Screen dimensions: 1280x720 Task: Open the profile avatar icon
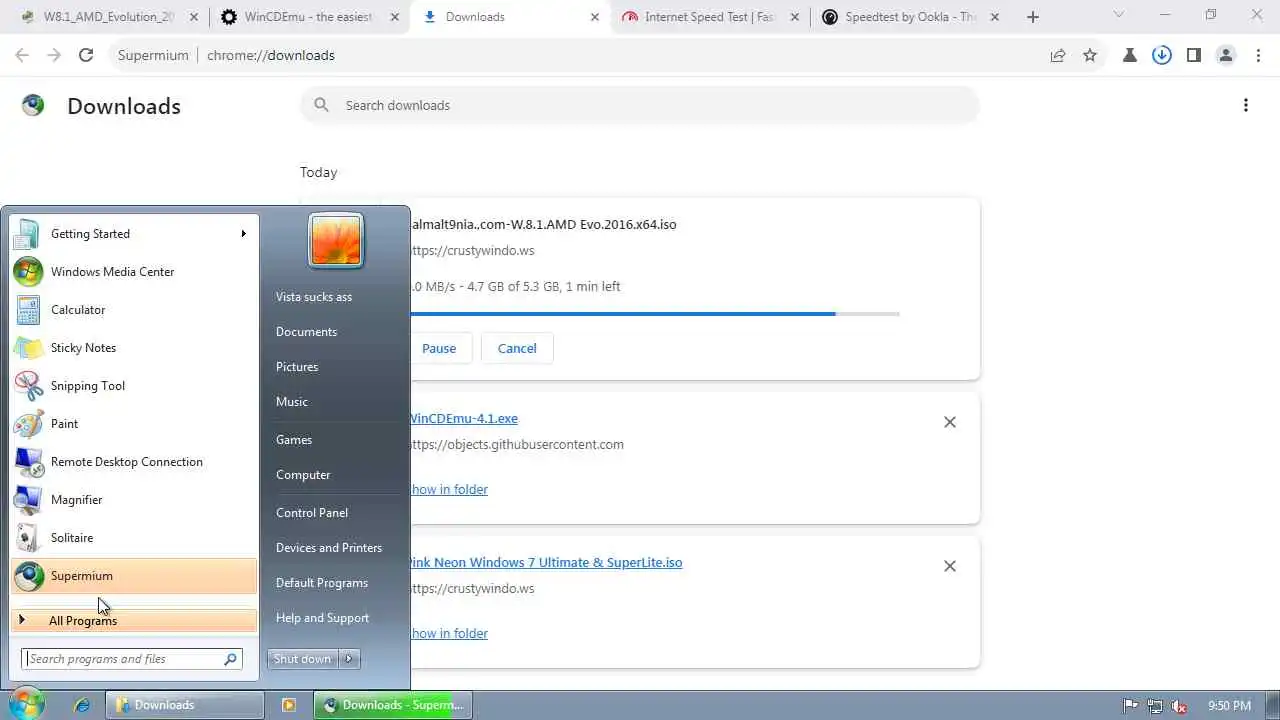point(1226,55)
